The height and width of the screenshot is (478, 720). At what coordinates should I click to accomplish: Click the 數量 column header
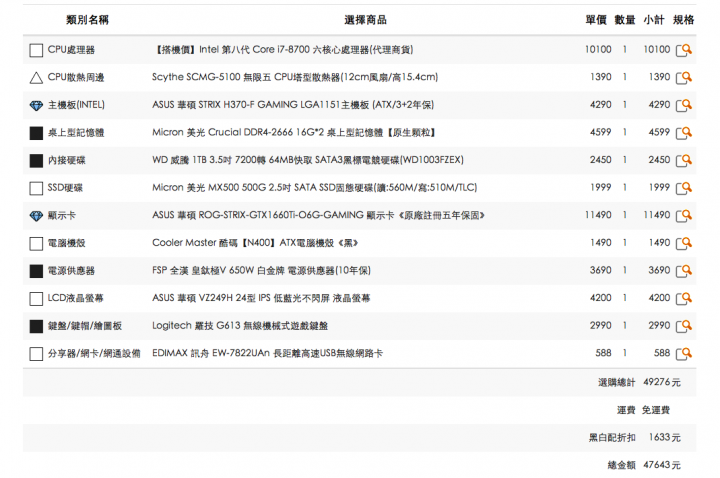[x=625, y=20]
